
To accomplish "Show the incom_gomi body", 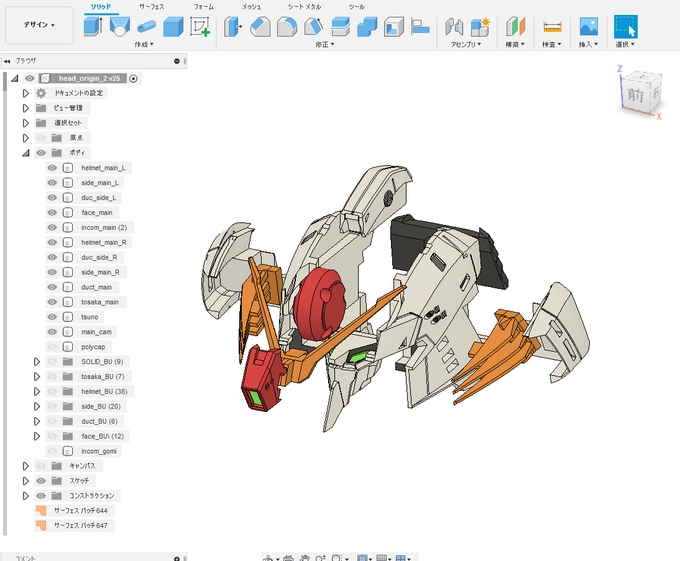I will (x=52, y=451).
